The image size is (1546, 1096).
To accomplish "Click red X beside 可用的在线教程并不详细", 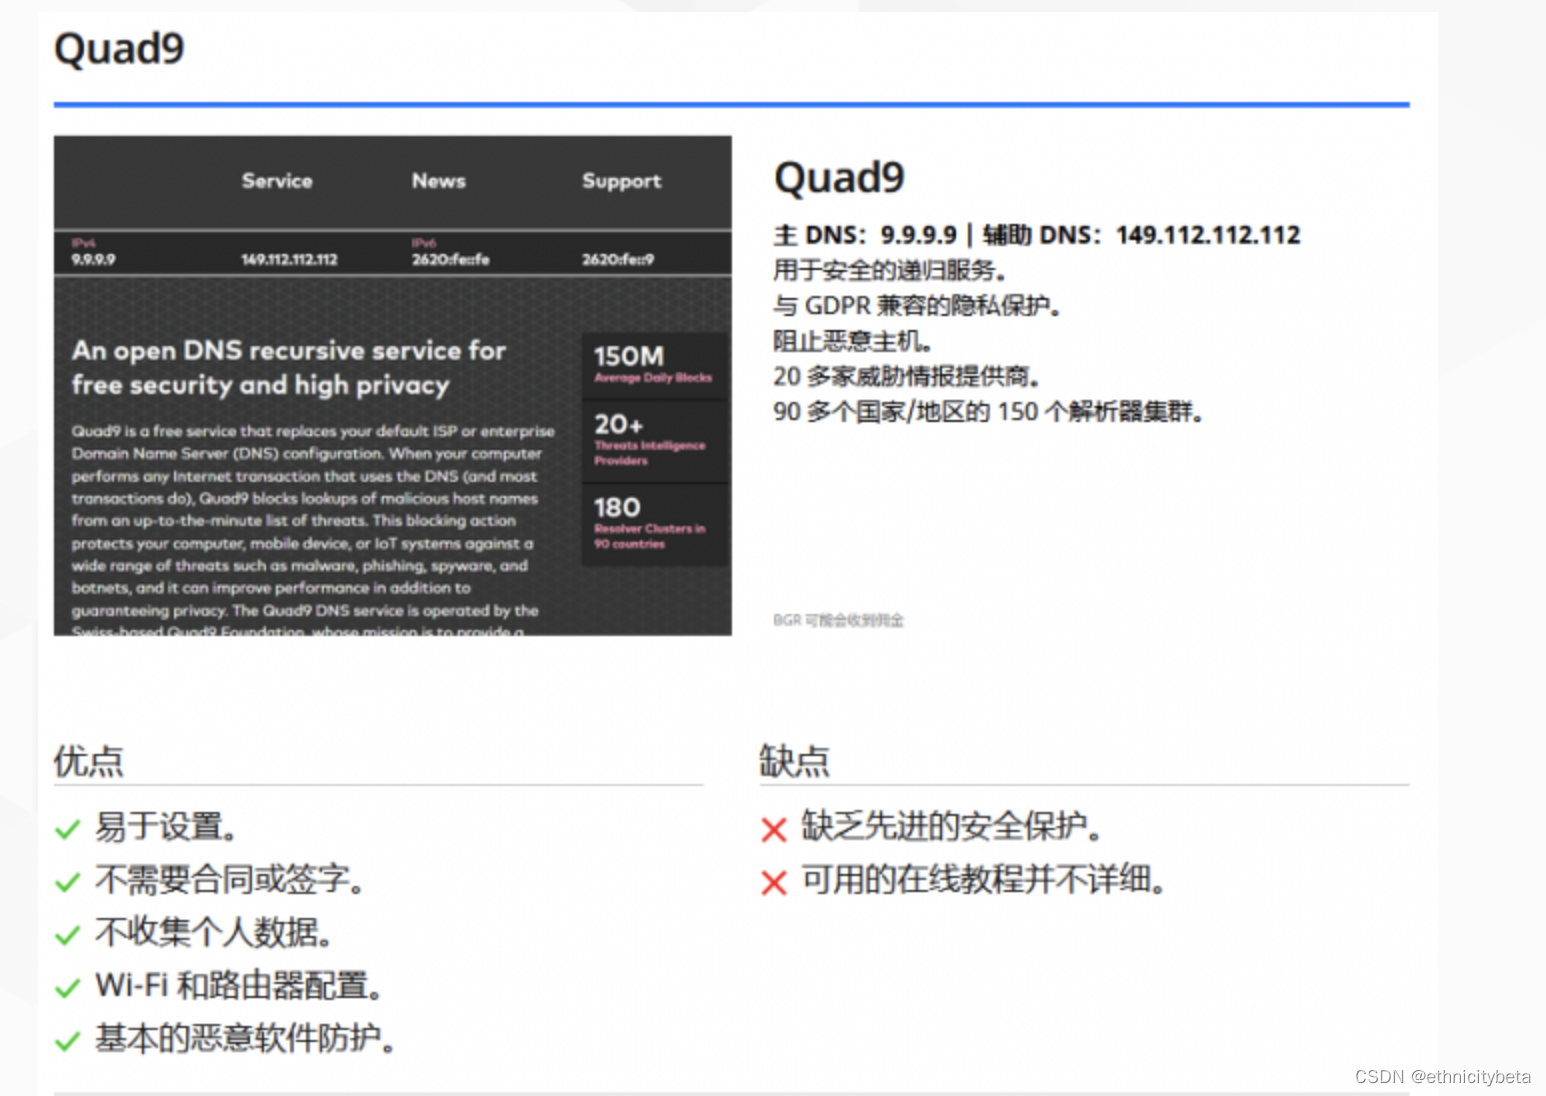I will (x=774, y=882).
